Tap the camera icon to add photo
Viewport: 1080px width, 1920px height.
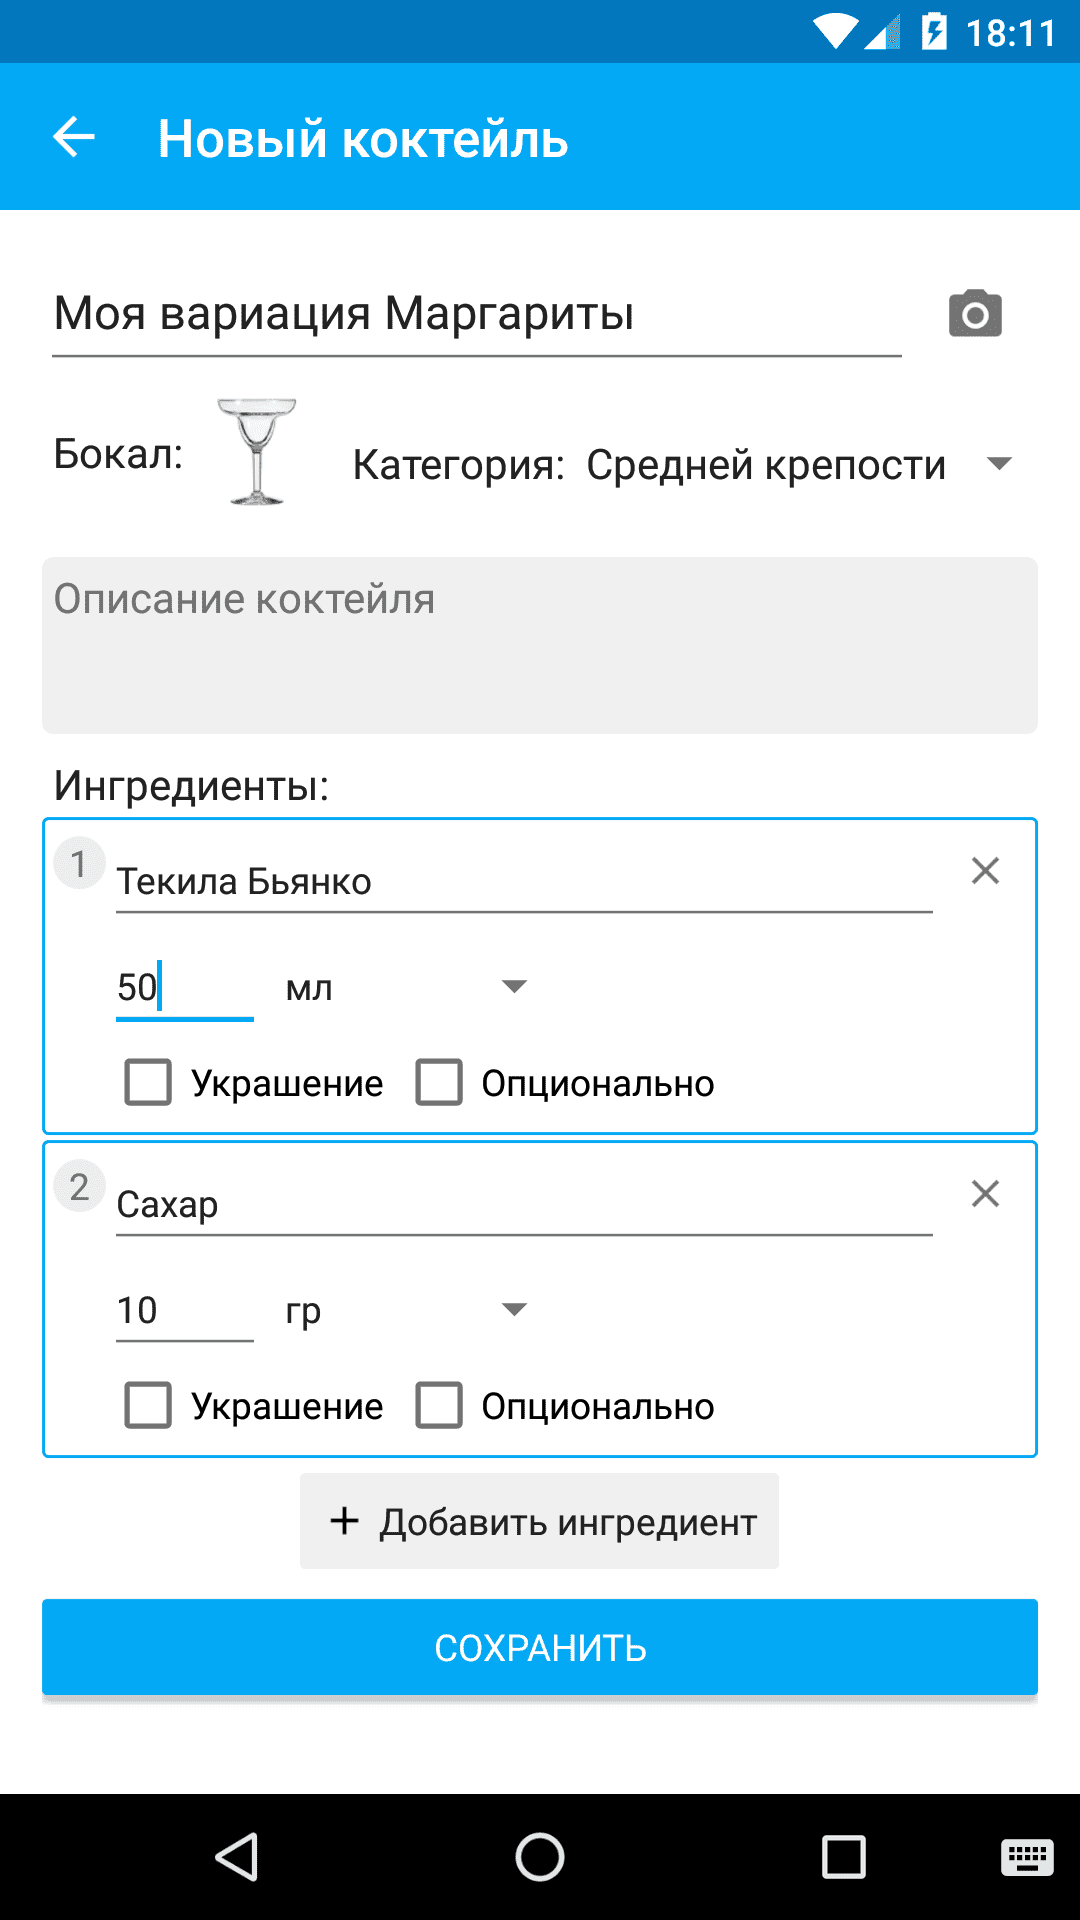[x=975, y=314]
